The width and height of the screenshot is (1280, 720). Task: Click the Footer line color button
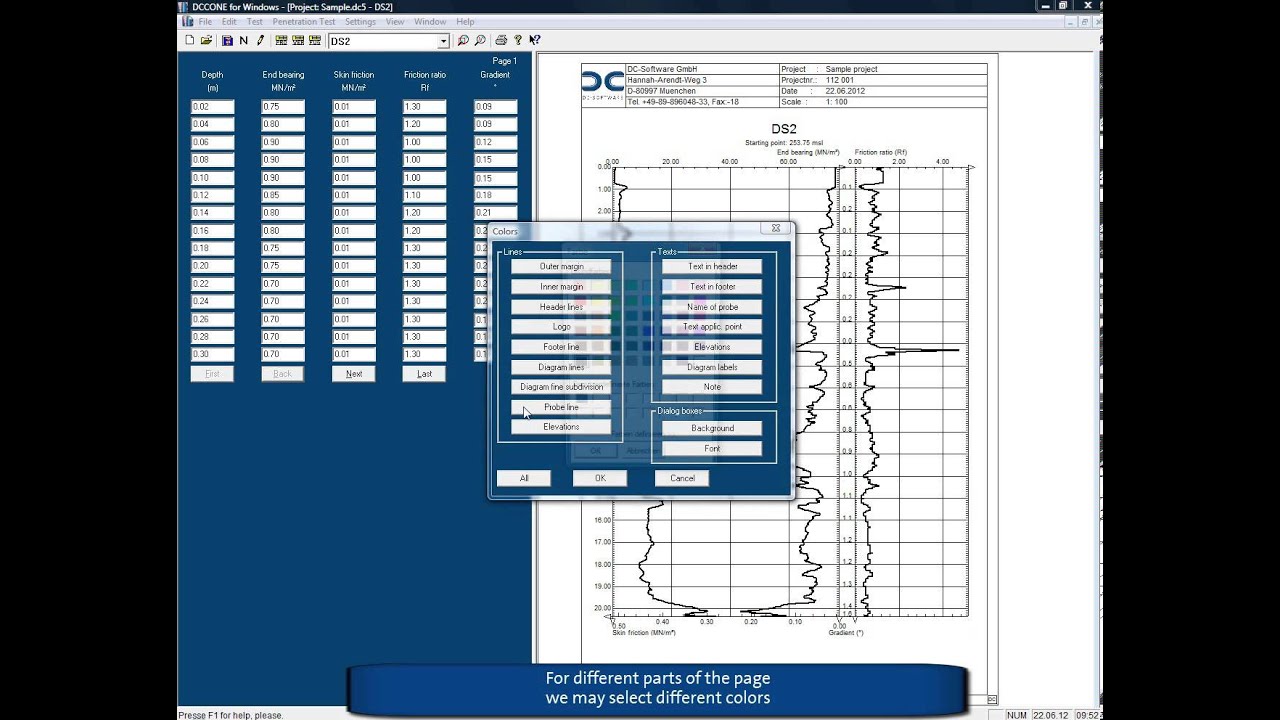(x=561, y=347)
